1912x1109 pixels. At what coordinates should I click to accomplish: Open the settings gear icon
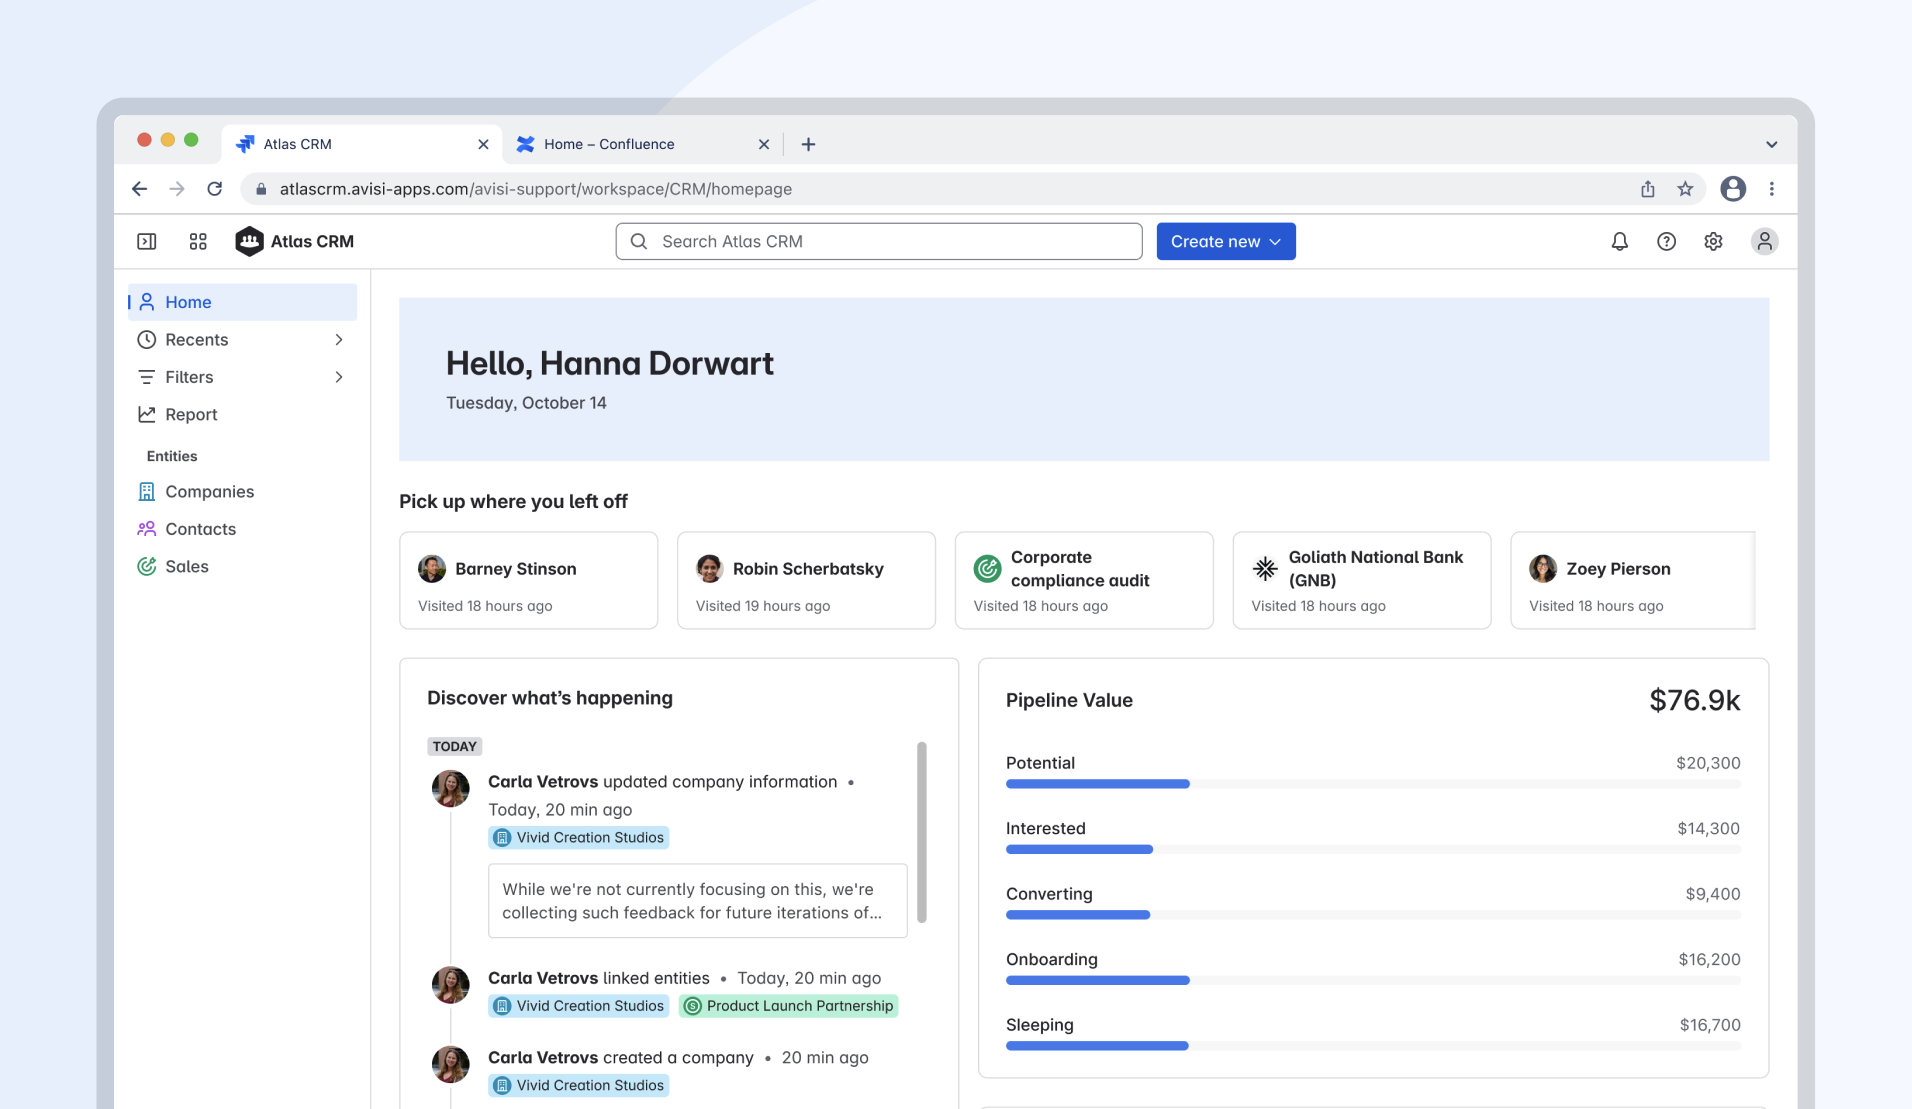point(1713,241)
